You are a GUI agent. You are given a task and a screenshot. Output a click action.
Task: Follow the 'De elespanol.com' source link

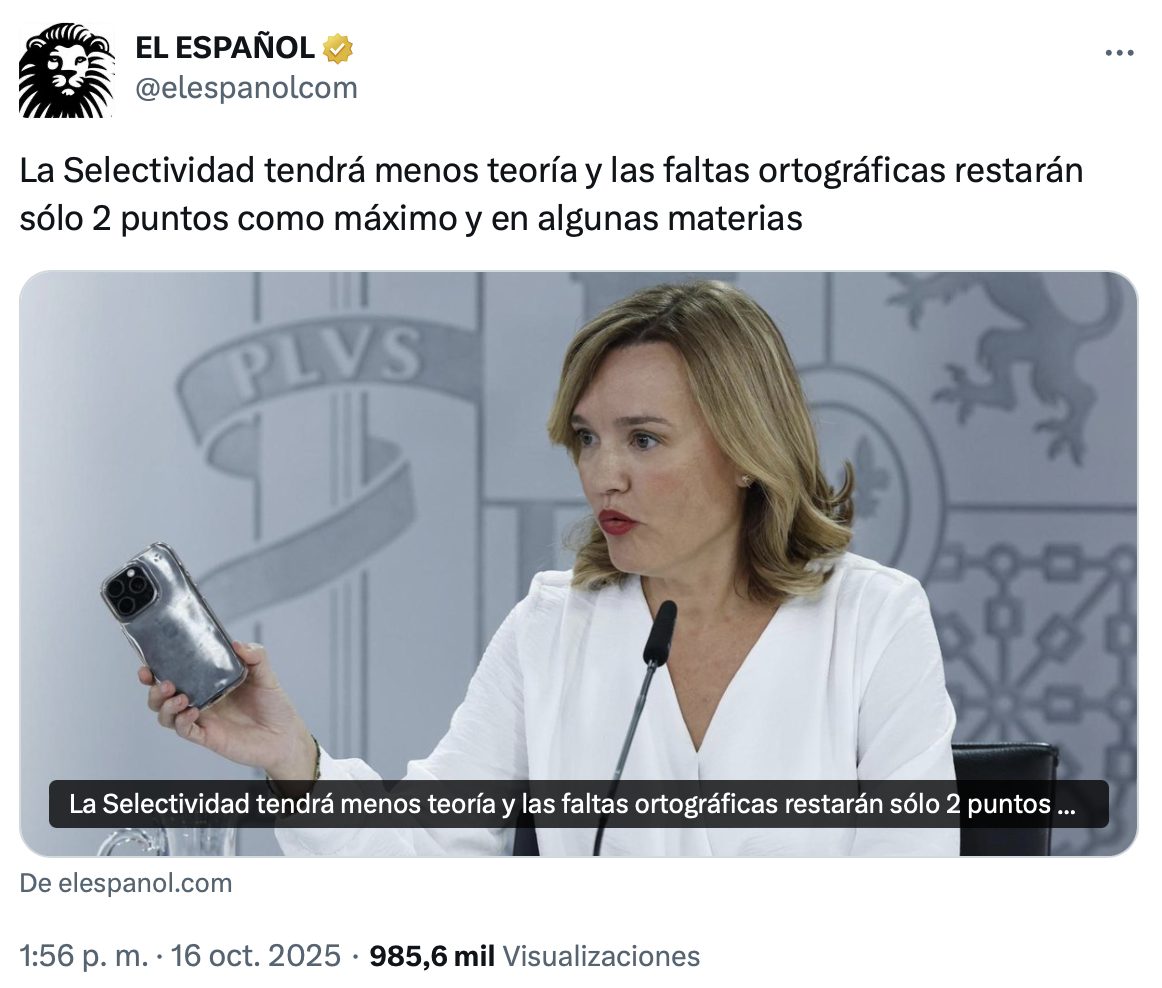pyautogui.click(x=126, y=883)
